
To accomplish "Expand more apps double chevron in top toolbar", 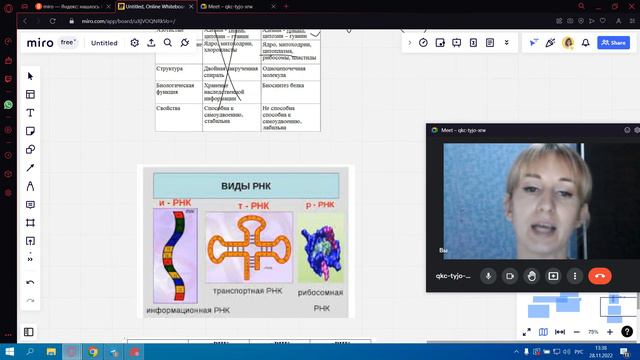I will [x=507, y=43].
